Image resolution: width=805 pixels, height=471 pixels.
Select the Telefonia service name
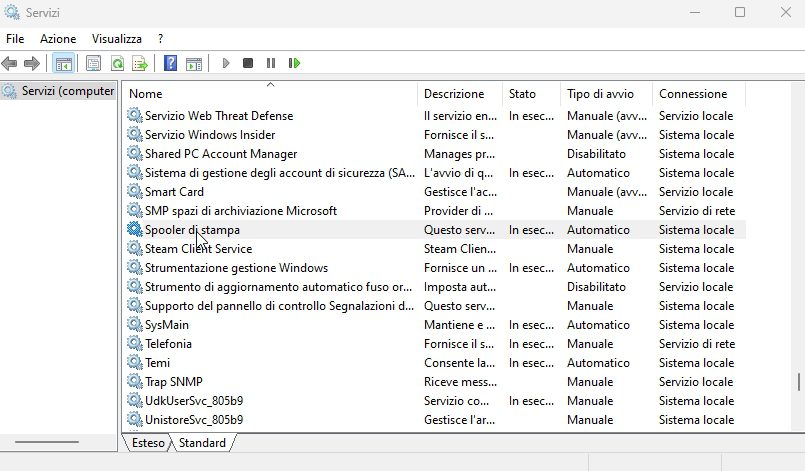(x=168, y=344)
